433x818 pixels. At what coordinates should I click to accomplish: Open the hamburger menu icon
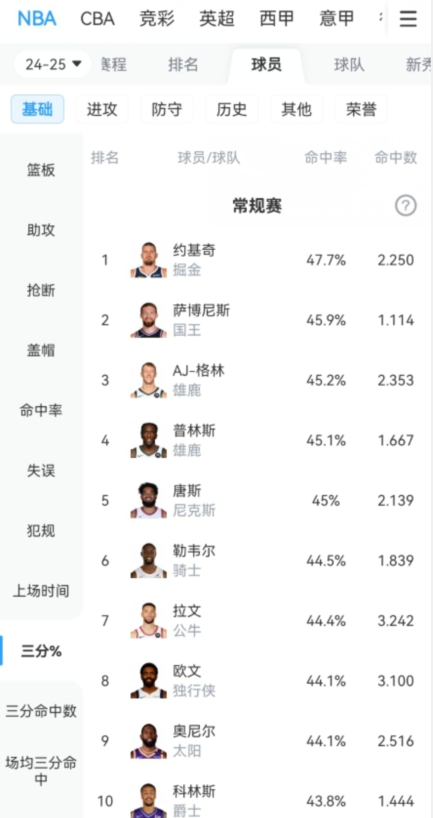tap(408, 19)
